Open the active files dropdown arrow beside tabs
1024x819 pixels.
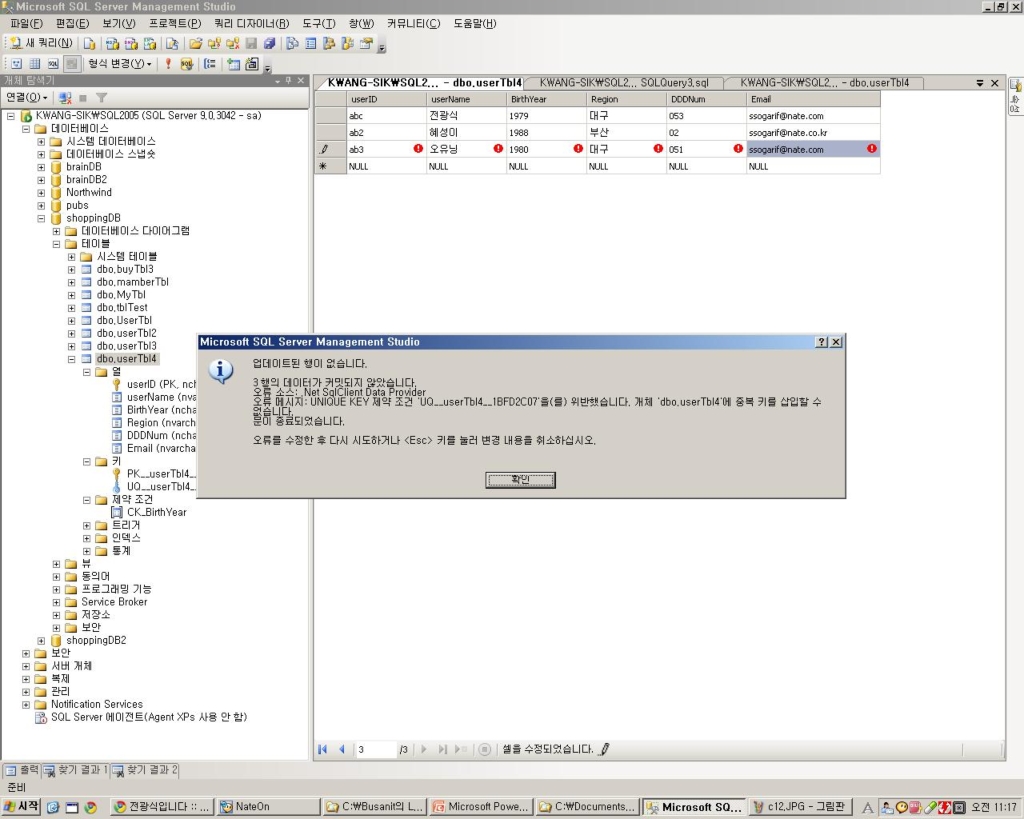(x=980, y=83)
